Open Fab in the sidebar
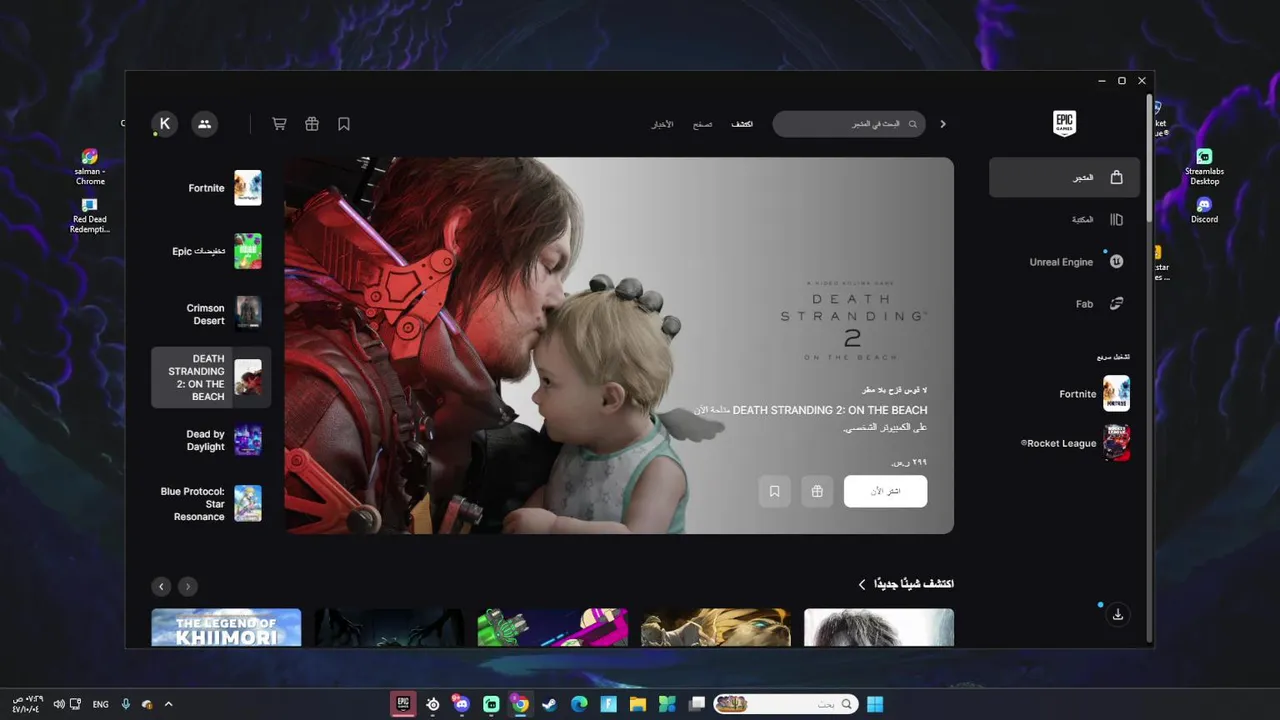Screen dimensions: 1280x720 pos(1064,304)
